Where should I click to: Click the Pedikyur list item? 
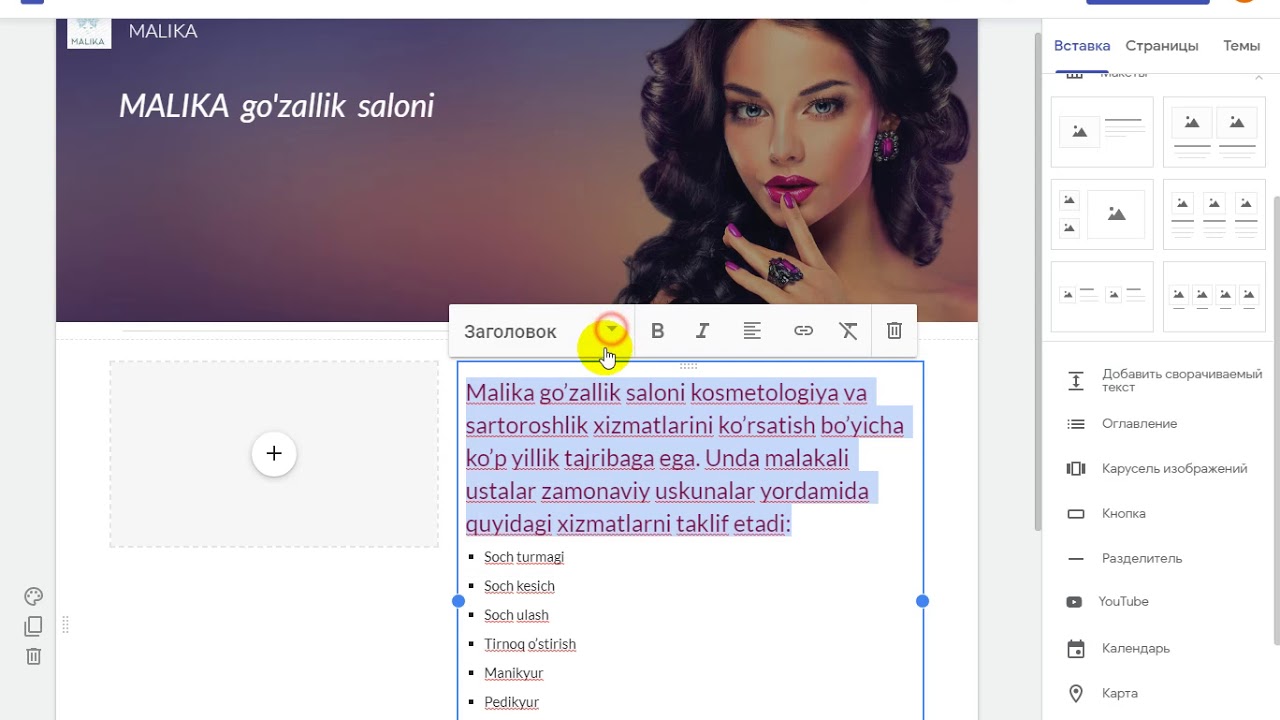(512, 702)
